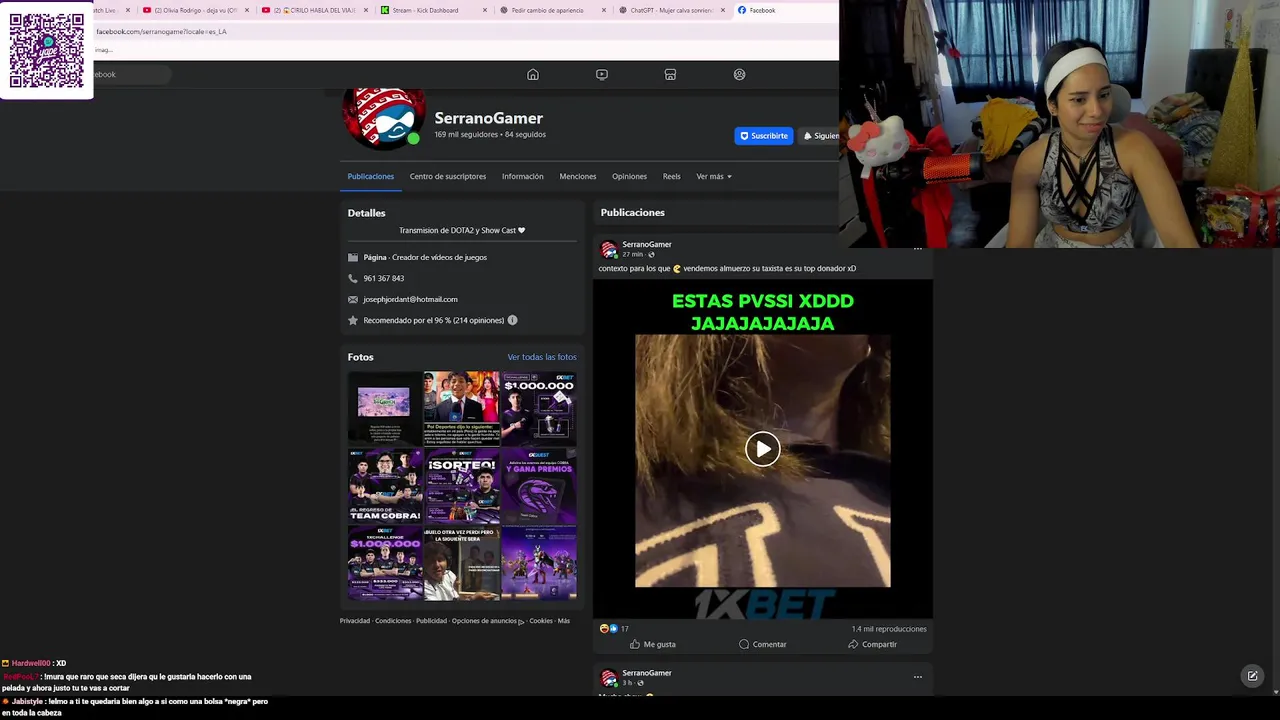The width and height of the screenshot is (1280, 720).
Task: Switch to Centro de suscriptores tab
Action: tap(448, 176)
